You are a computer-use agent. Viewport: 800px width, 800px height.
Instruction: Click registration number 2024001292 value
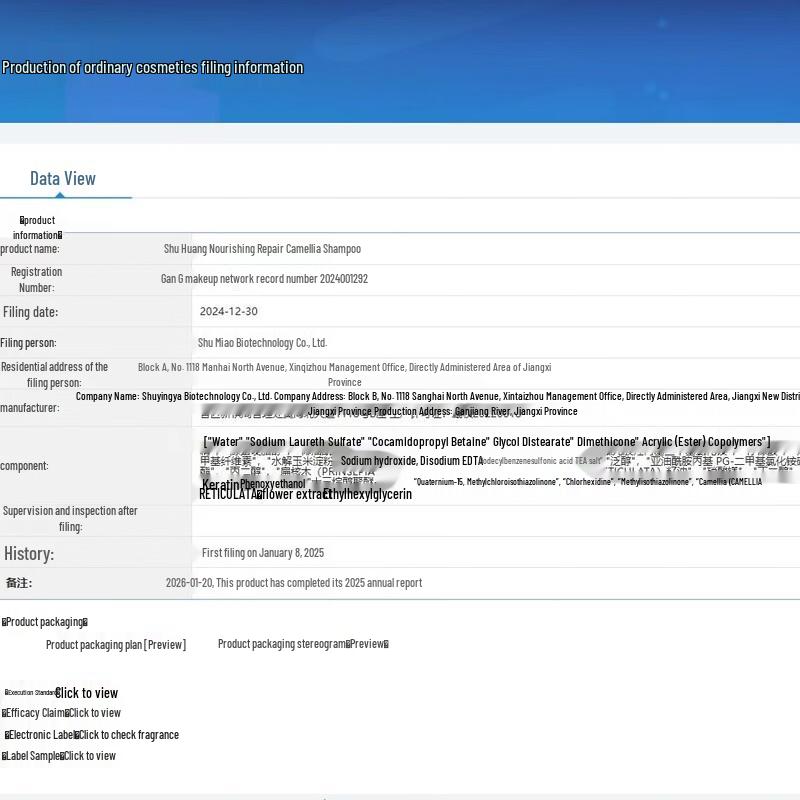[x=264, y=279]
